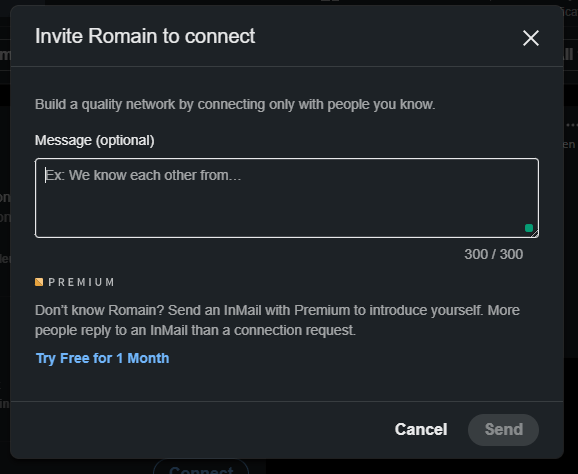Click the Invite Romain to connect heading
578x474 pixels.
point(145,36)
